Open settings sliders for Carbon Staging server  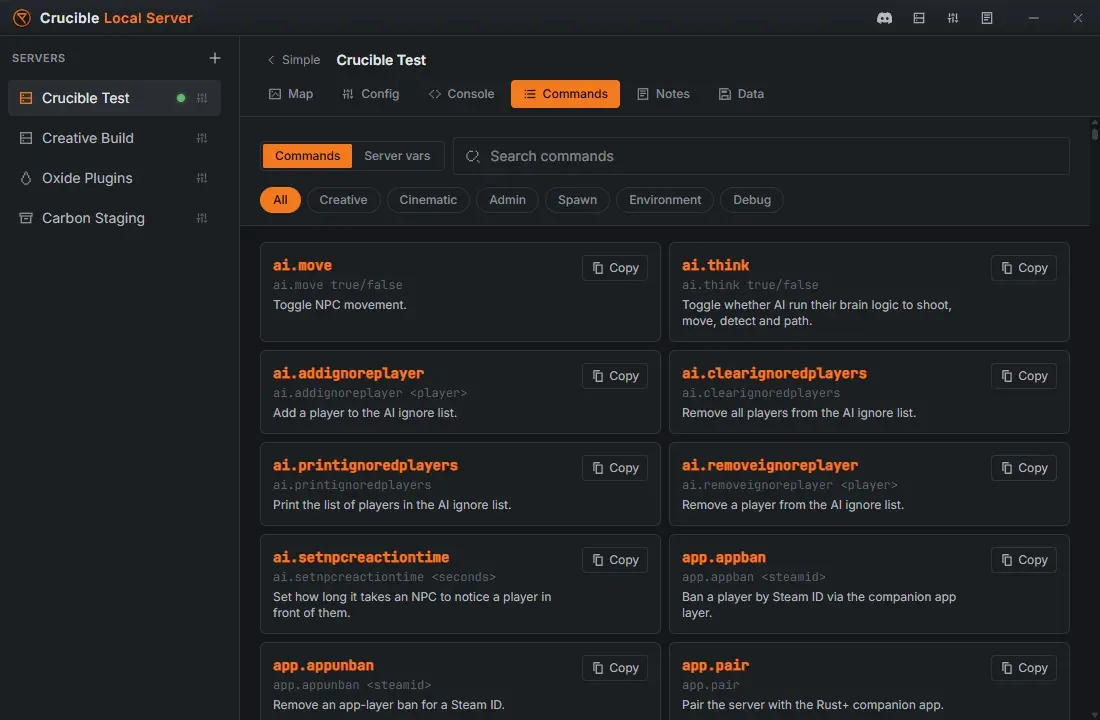coord(202,218)
